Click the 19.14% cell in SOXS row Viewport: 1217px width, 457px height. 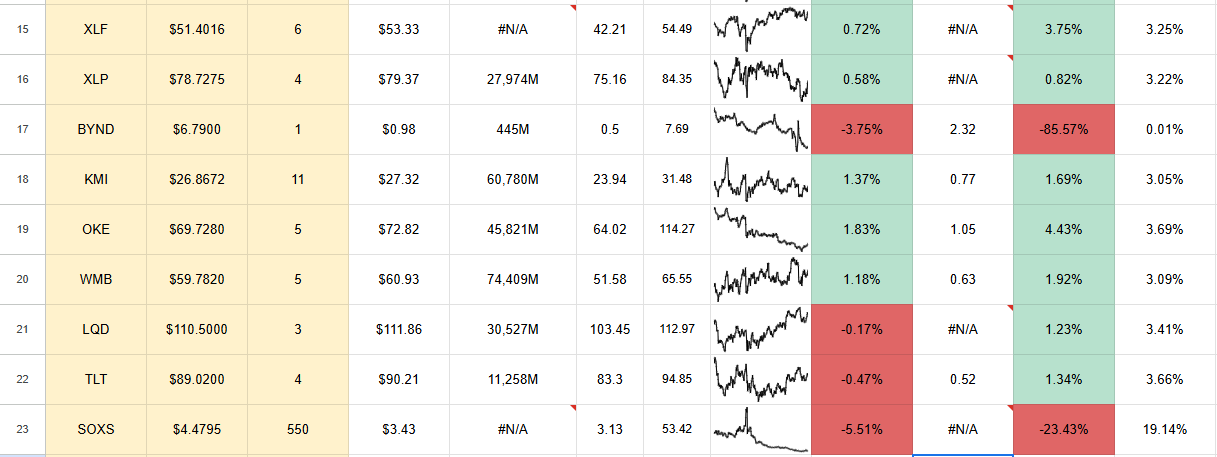(1165, 429)
